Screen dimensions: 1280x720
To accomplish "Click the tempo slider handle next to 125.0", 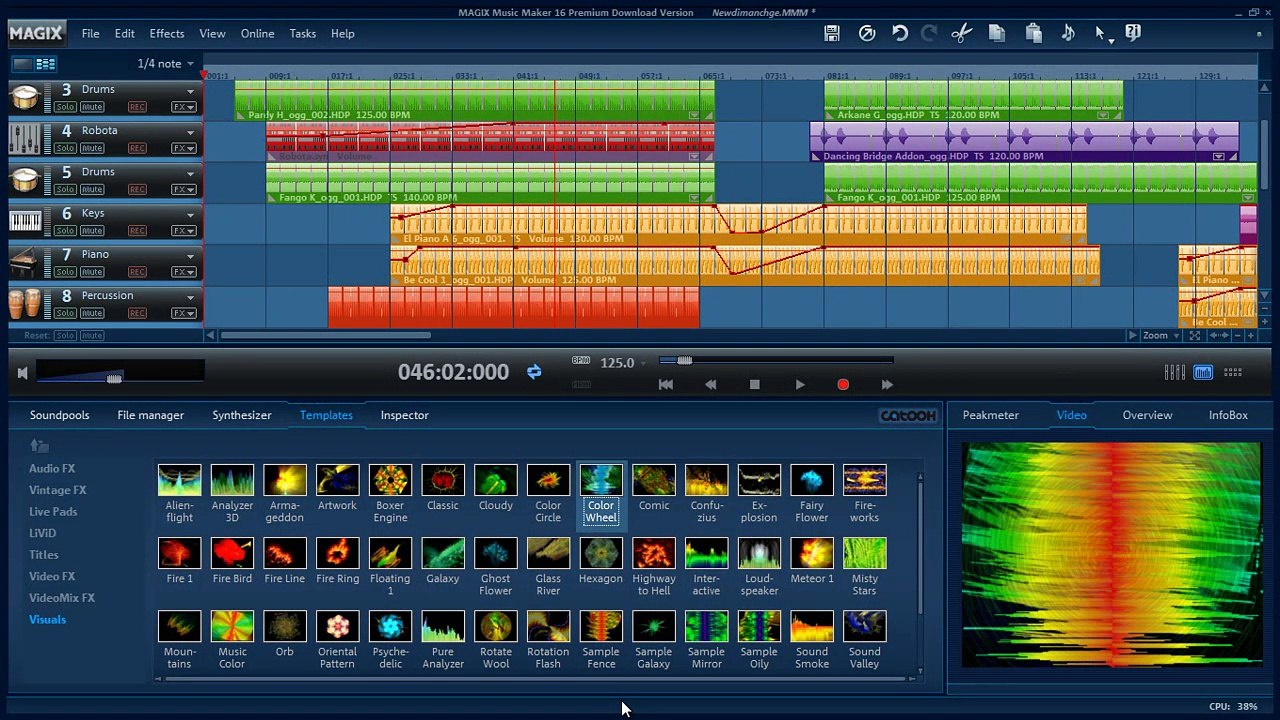I will coord(685,360).
